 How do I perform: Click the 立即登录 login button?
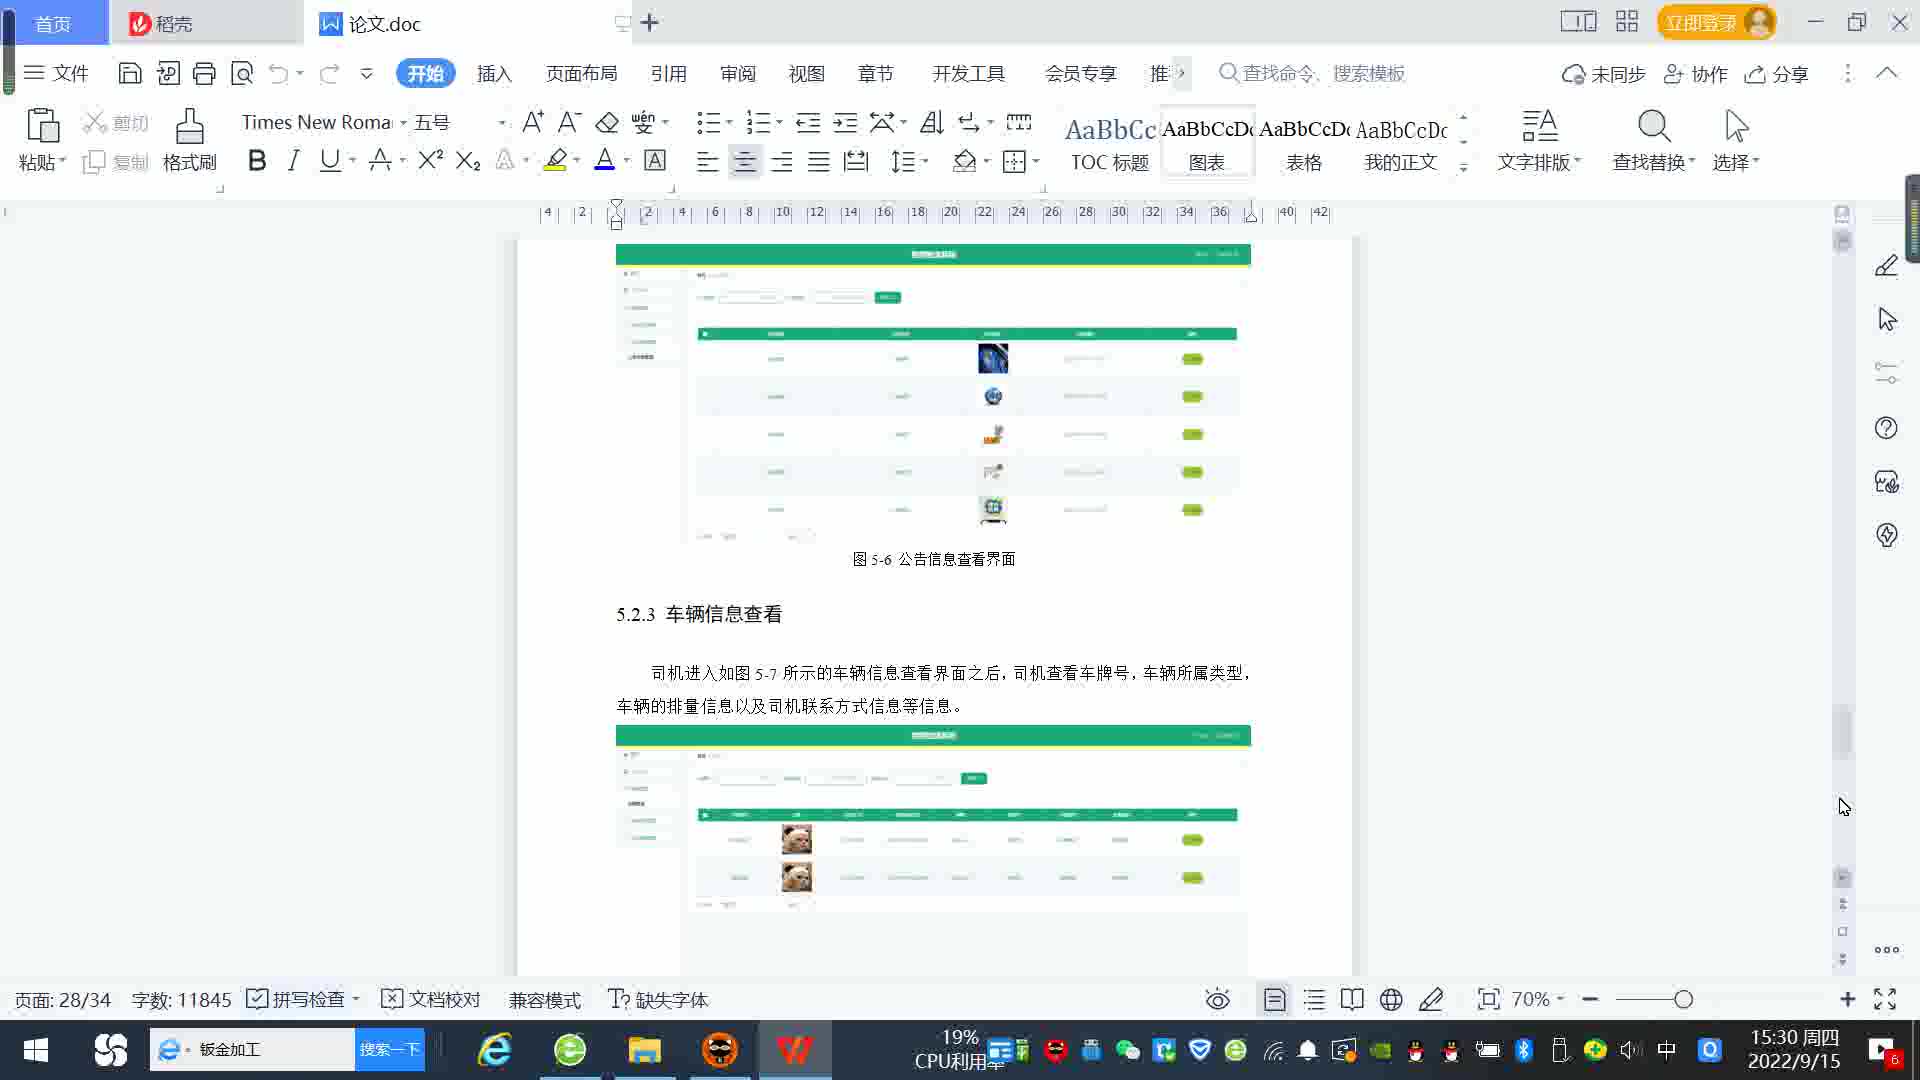pos(1700,22)
